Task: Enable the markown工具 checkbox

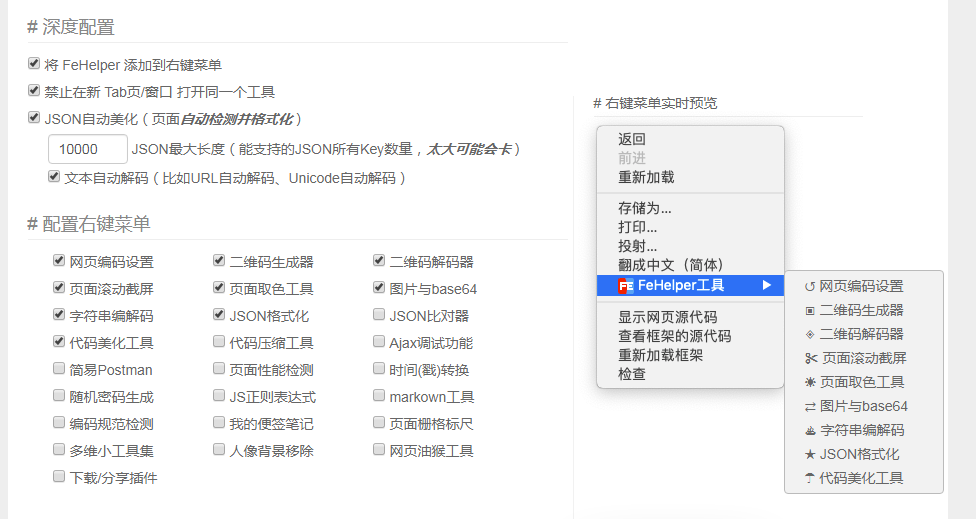Action: 379,395
